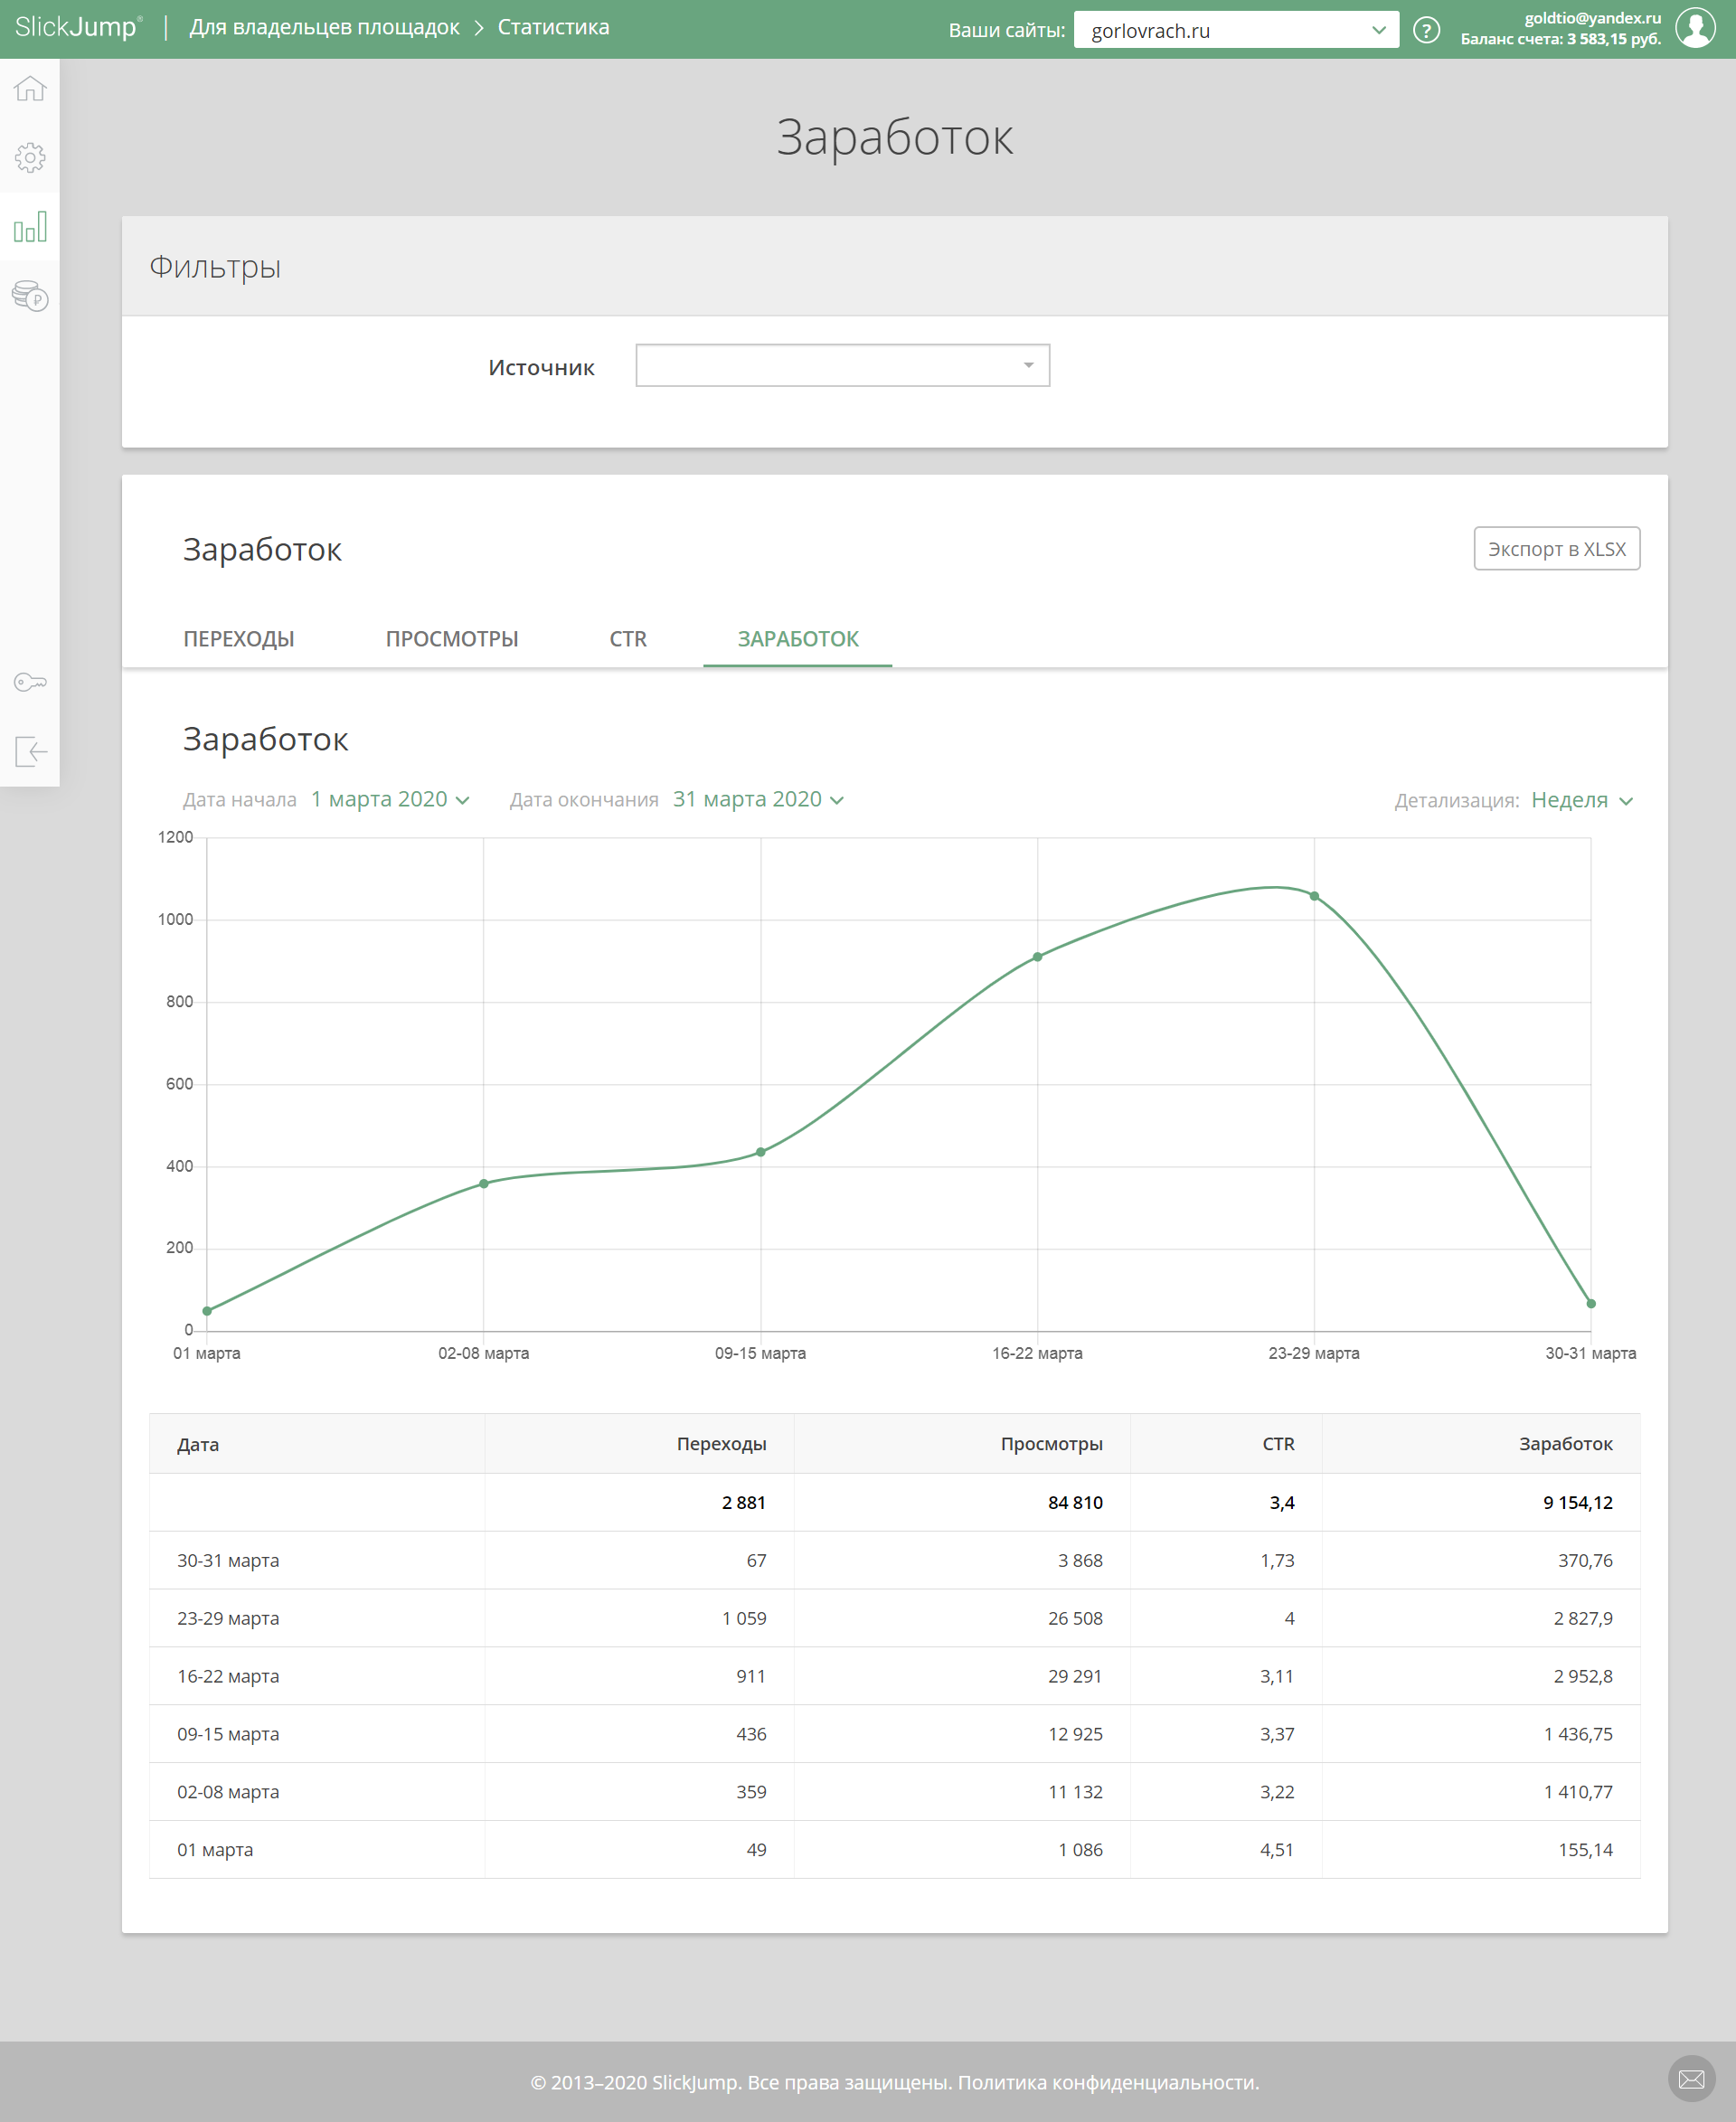This screenshot has height=2122, width=1736.
Task: Open the Источник source dropdown
Action: [842, 365]
